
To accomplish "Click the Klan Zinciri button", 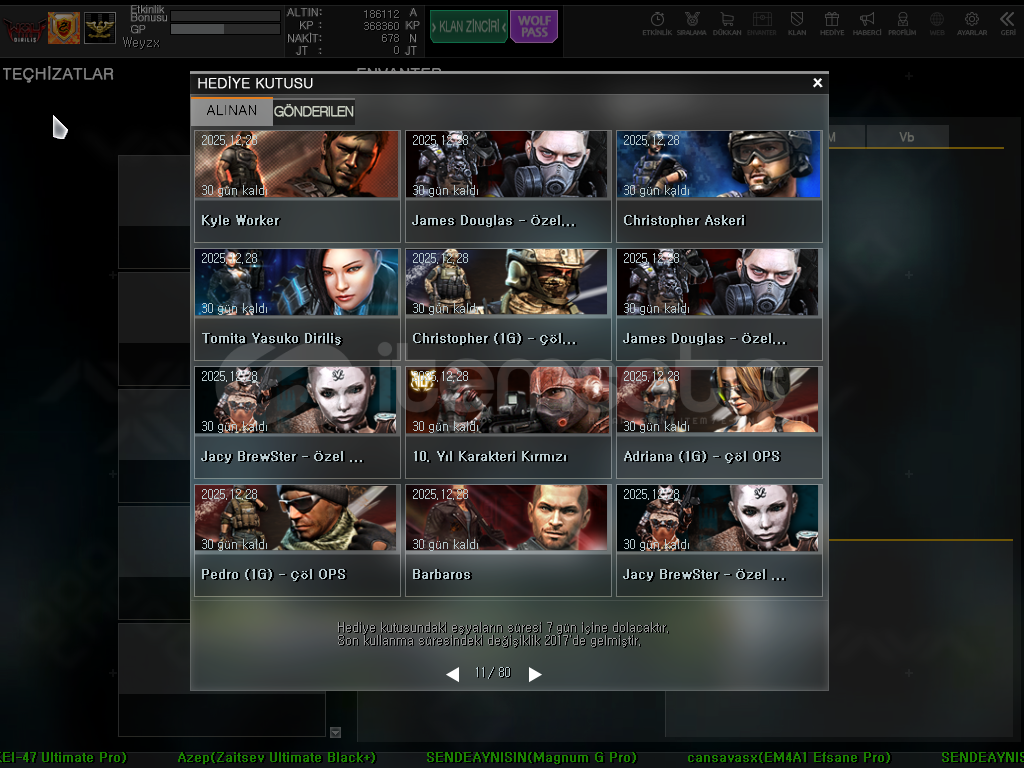I will 468,27.
